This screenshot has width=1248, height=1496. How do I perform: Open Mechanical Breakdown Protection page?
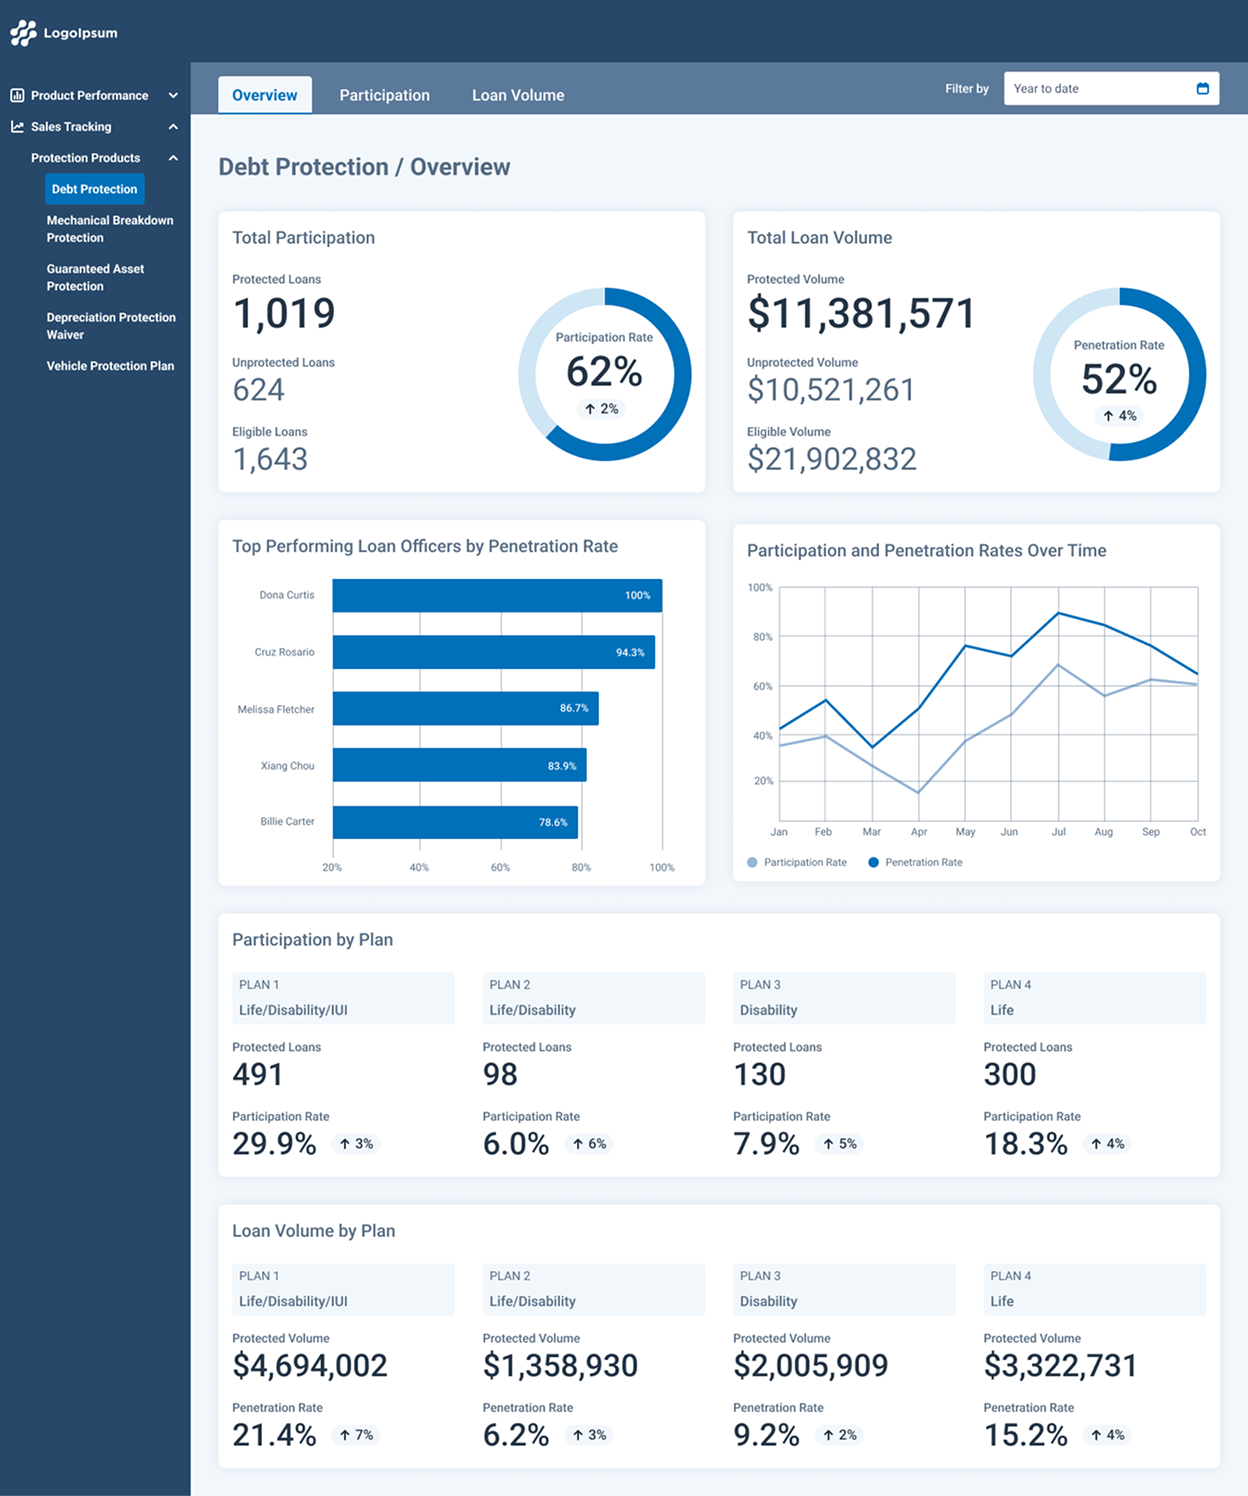109,229
